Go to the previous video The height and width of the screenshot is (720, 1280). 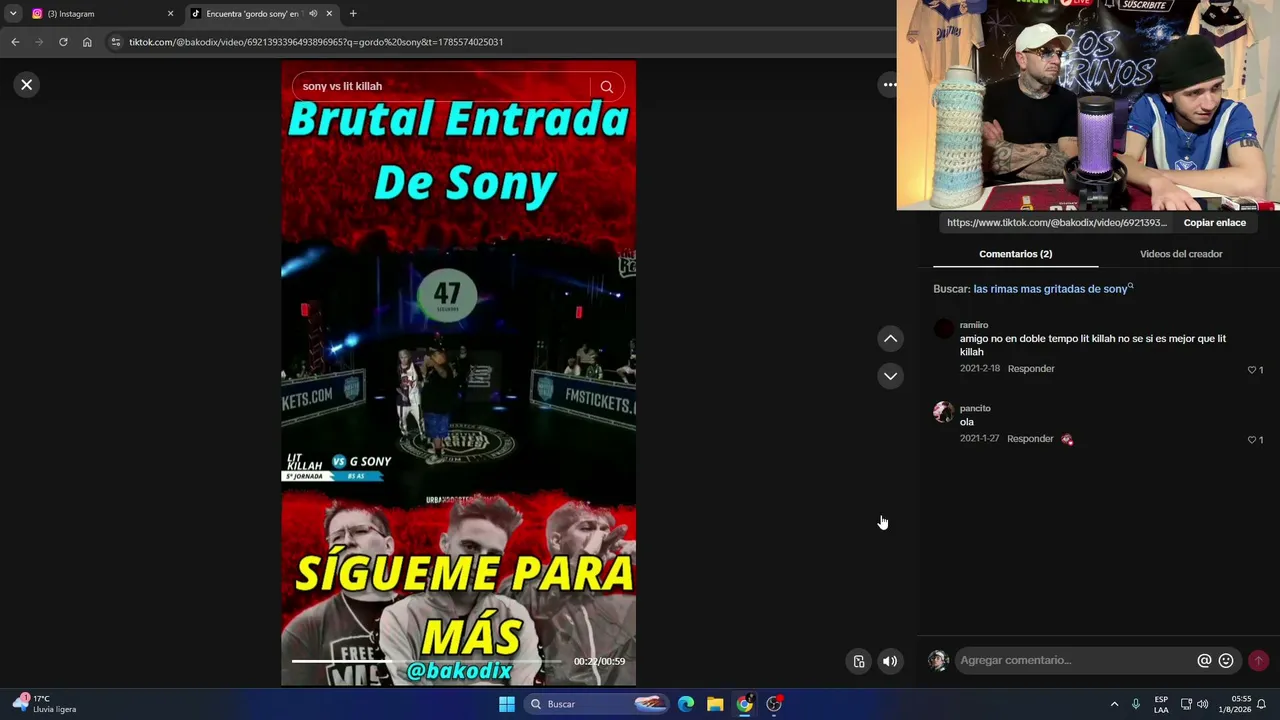[x=890, y=339]
